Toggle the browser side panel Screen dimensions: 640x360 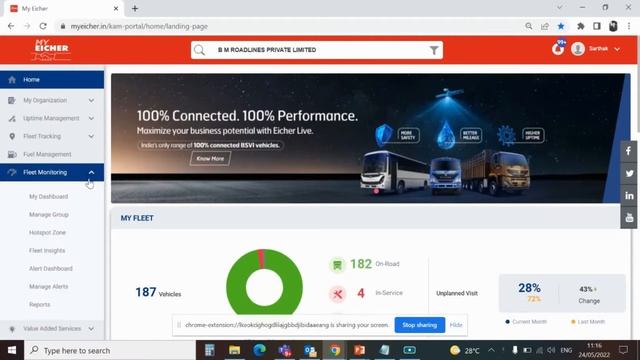point(597,26)
